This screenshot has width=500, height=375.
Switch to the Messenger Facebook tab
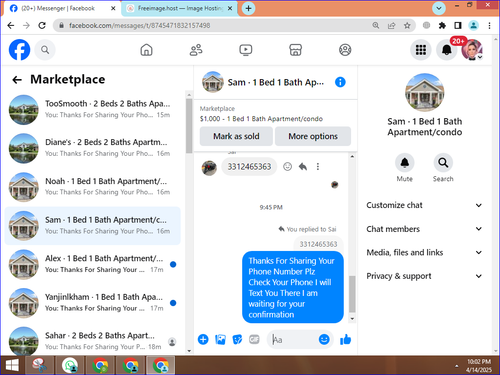[x=62, y=8]
